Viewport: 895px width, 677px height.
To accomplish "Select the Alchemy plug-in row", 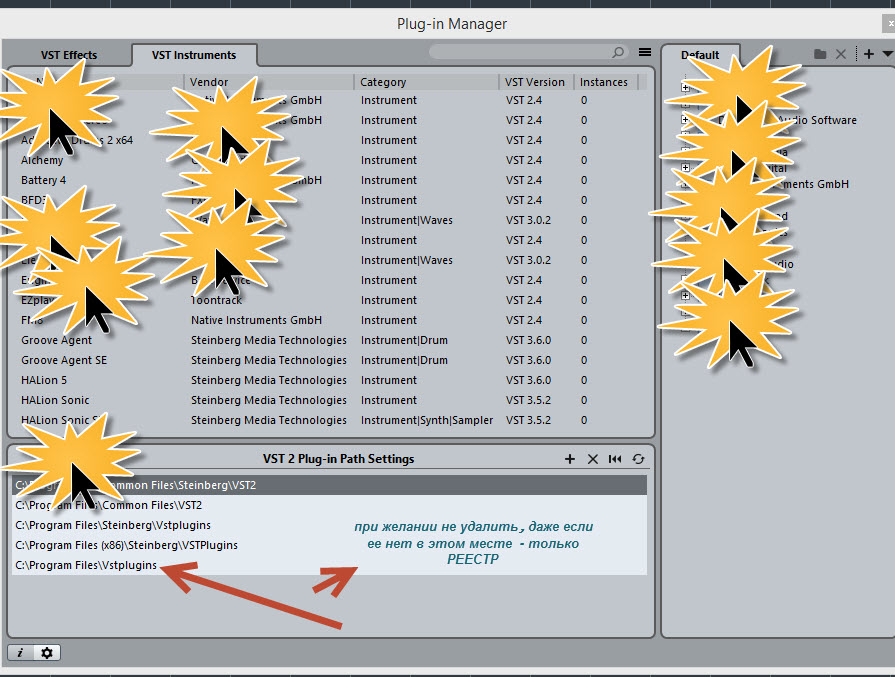I will [42, 160].
